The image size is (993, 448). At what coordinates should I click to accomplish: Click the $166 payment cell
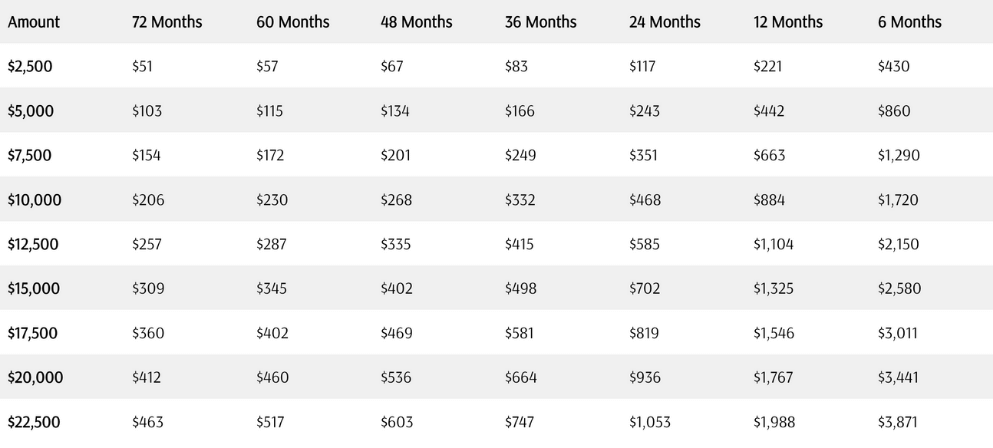click(520, 112)
